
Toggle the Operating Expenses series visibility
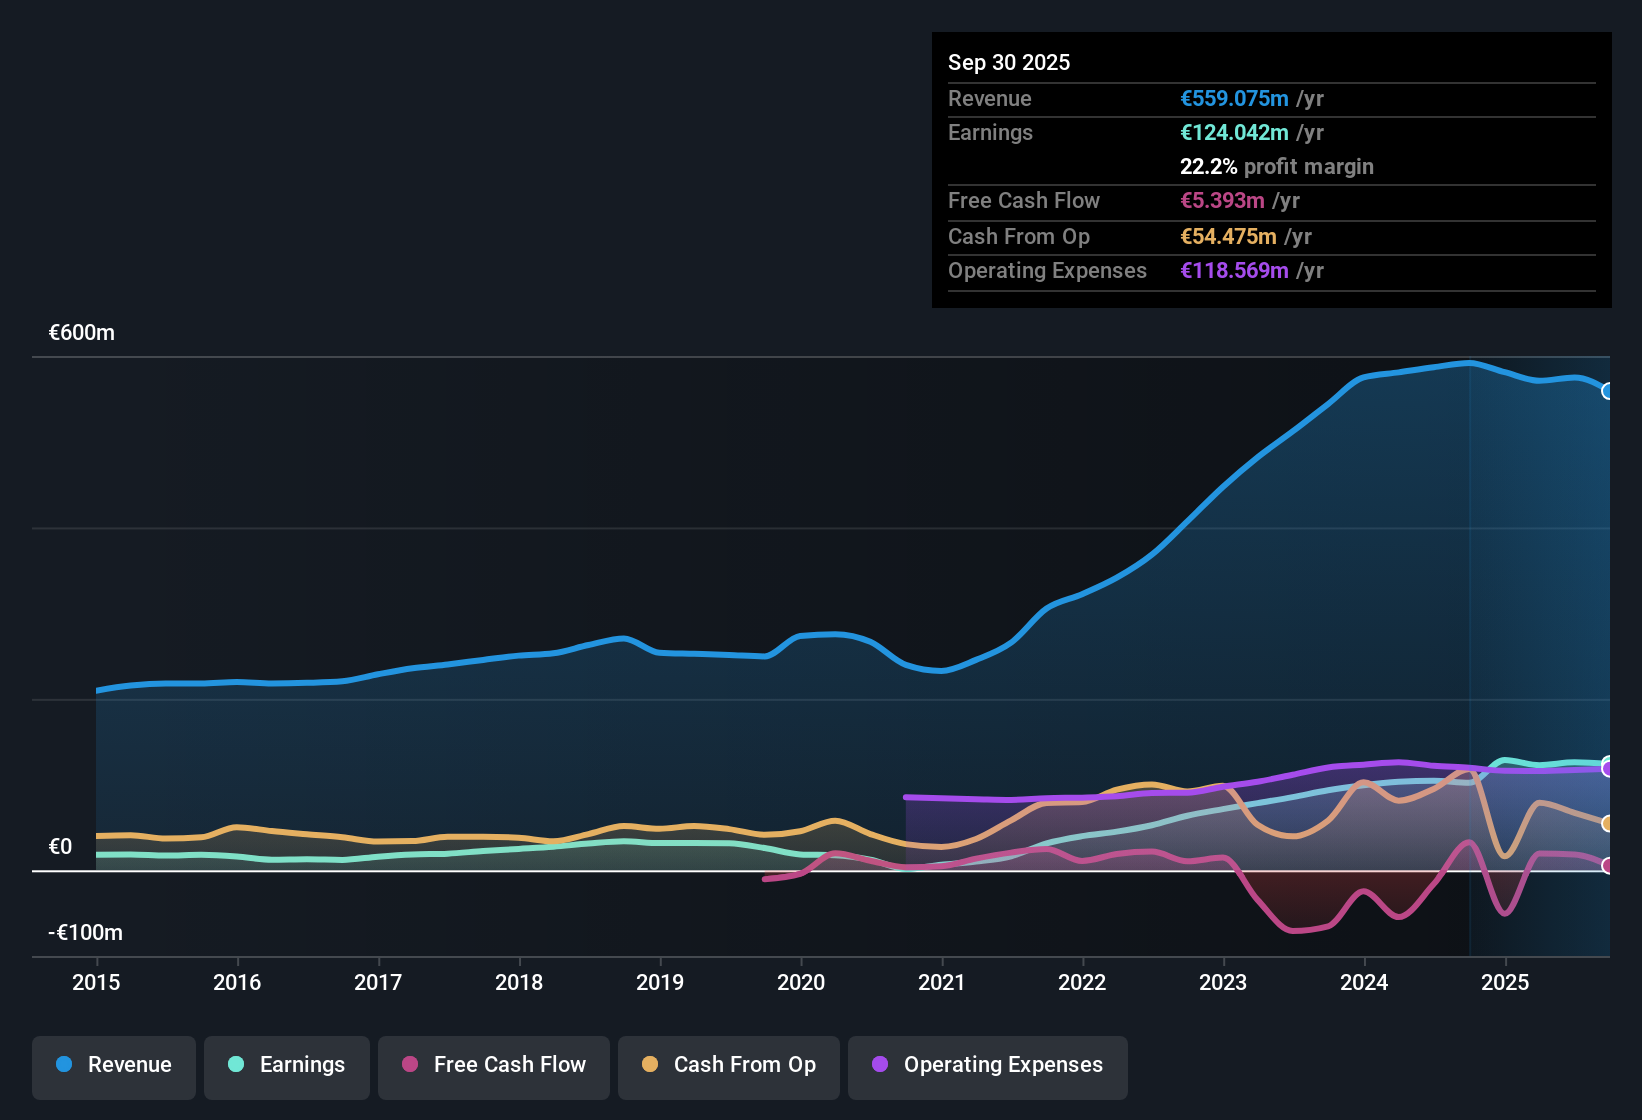click(987, 1065)
